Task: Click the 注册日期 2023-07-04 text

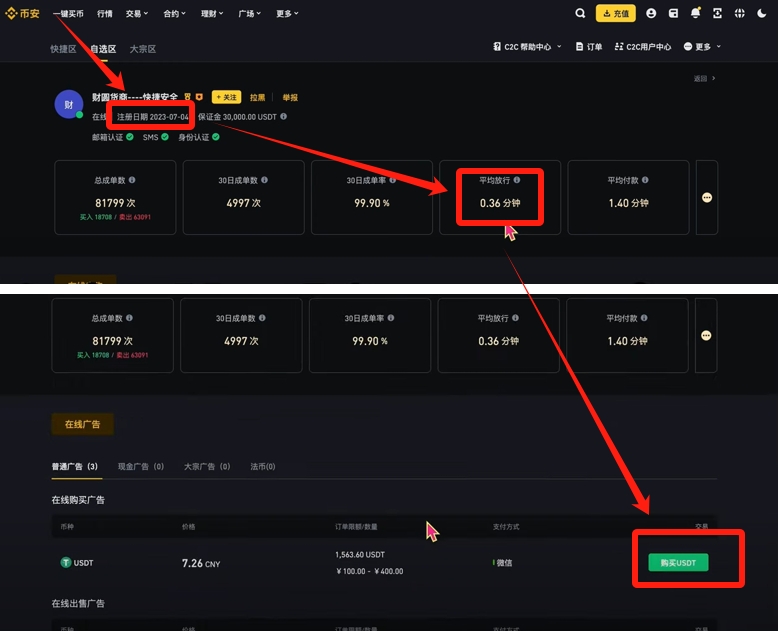Action: (152, 117)
